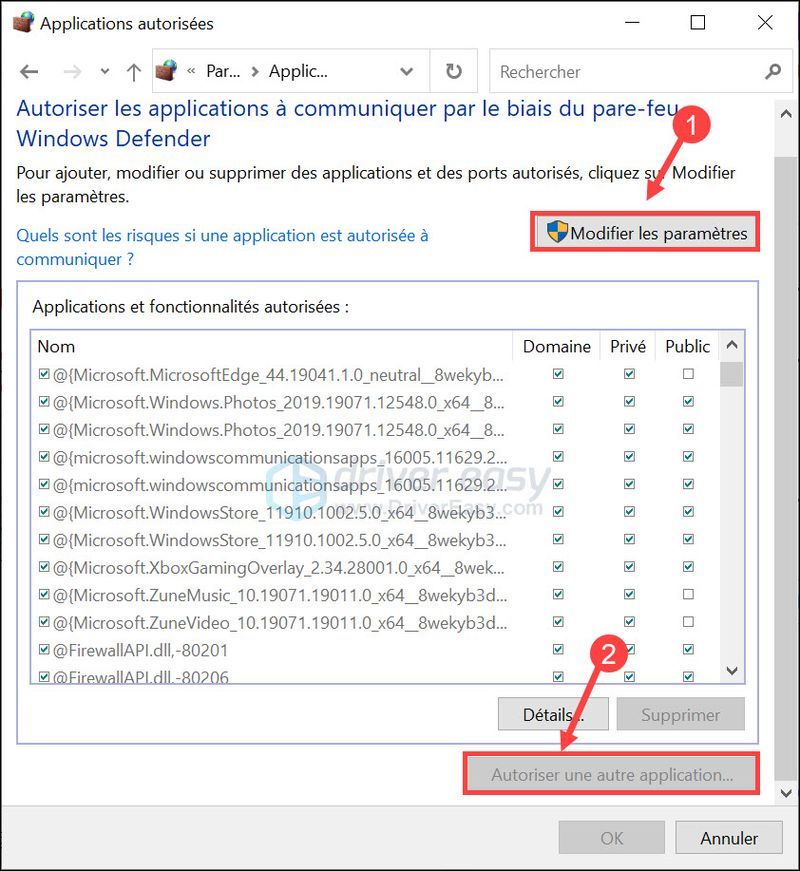
Task: Open the breadcrumb double-chevron overflow menu
Action: tap(191, 71)
